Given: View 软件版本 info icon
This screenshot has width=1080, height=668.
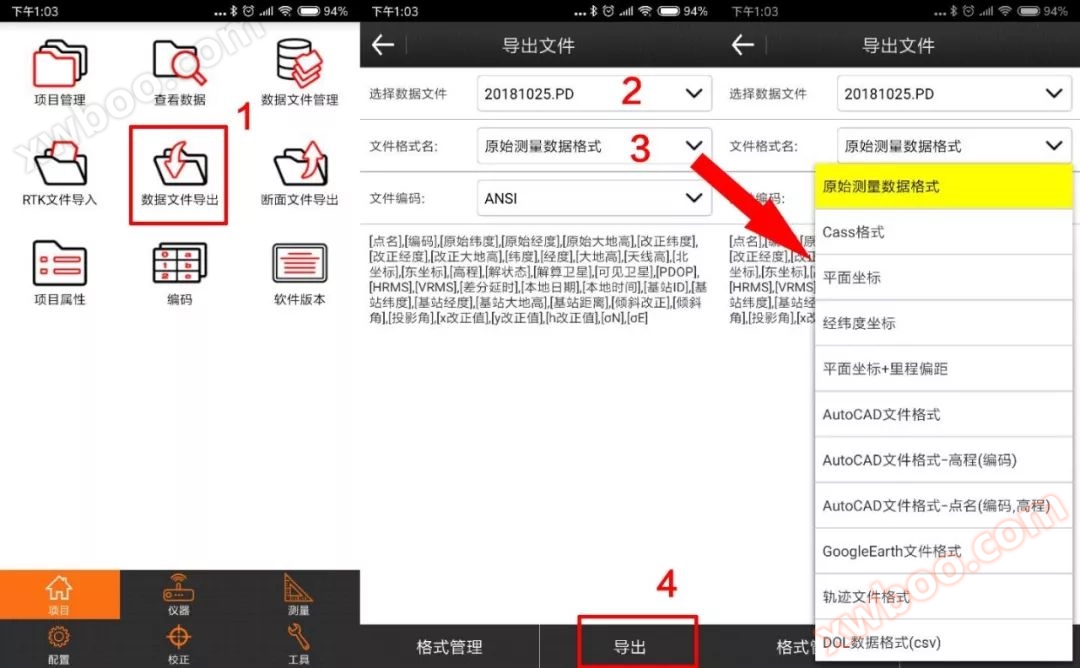Looking at the screenshot, I should pos(299,266).
